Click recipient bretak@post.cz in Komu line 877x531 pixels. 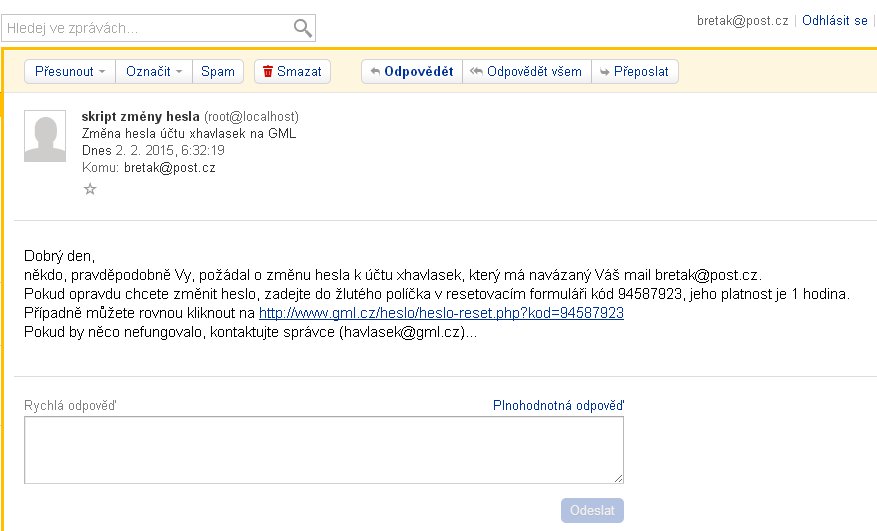pos(169,167)
